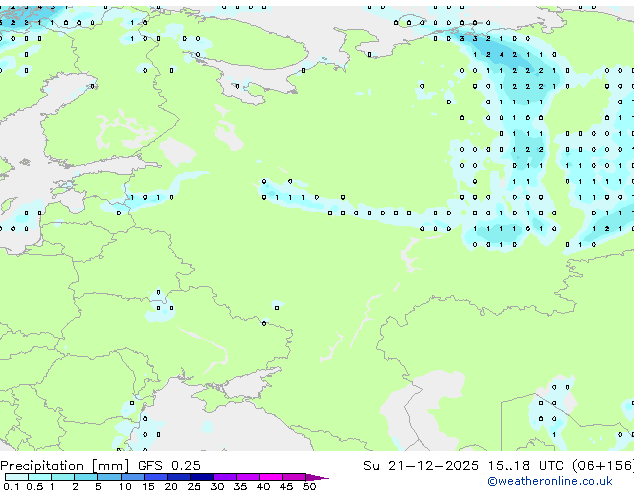The image size is (634, 490).
Task: Click the 20–25 mm legend swatch
Action: (179, 477)
